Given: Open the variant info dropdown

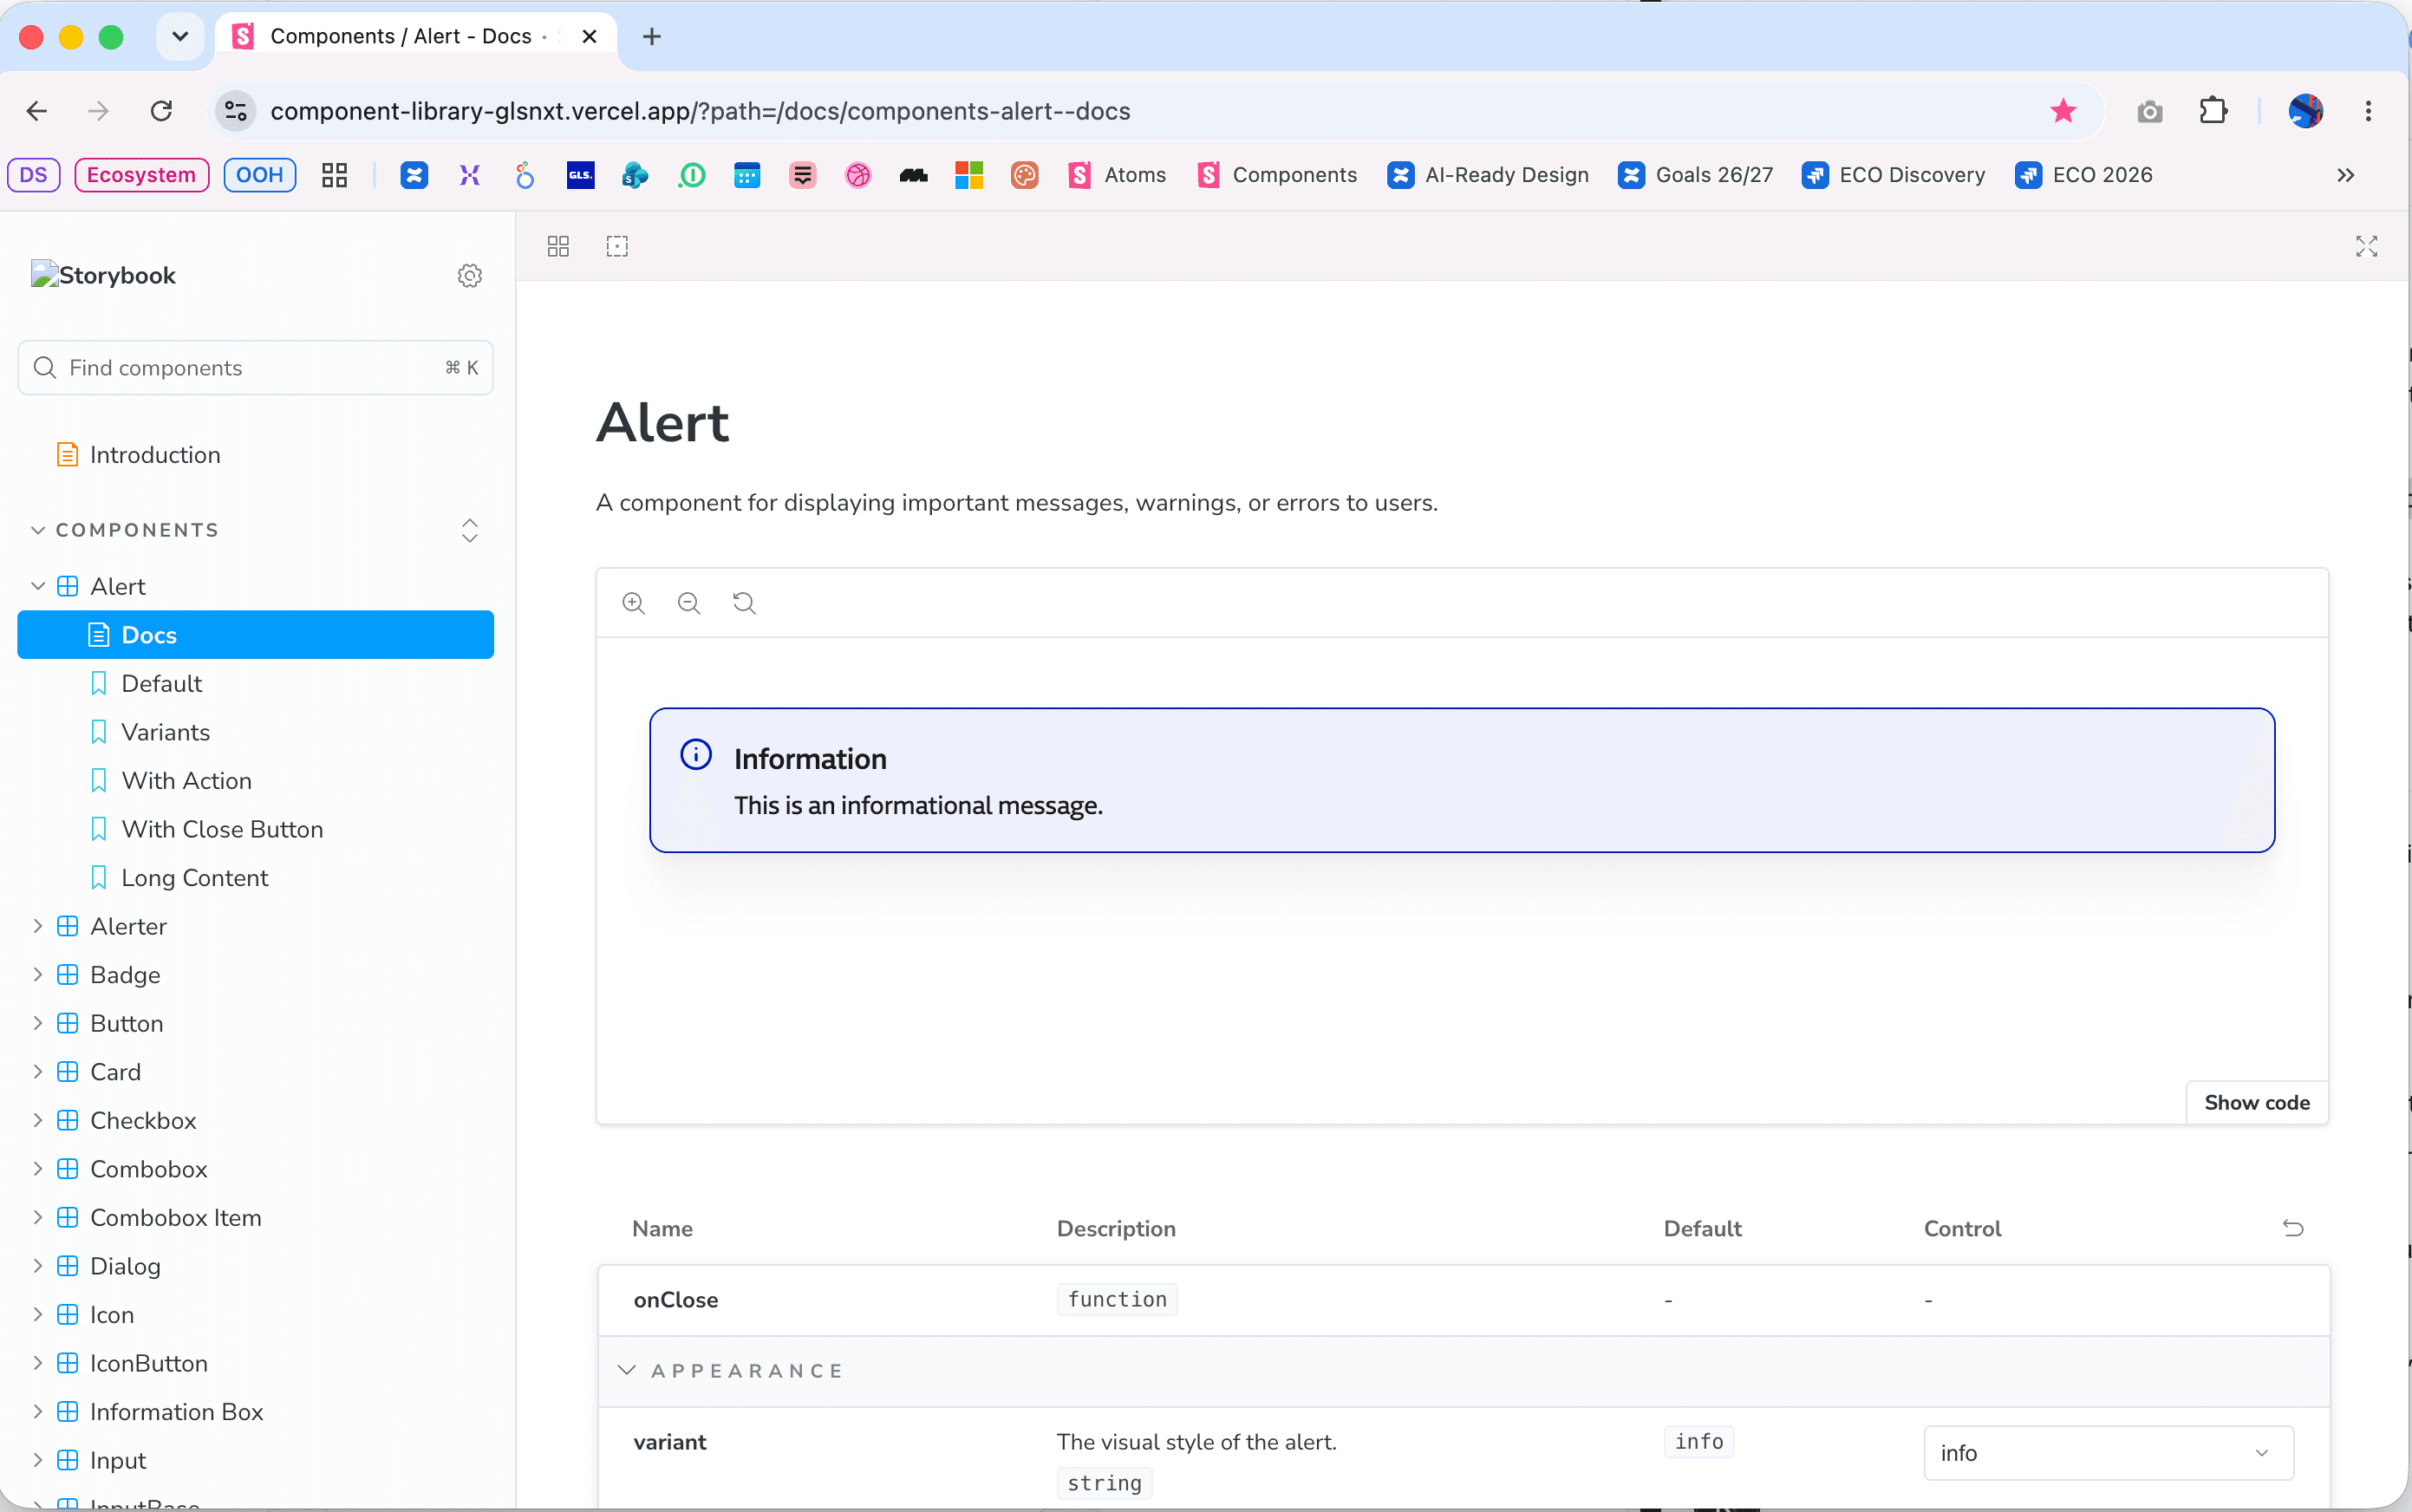Looking at the screenshot, I should click(x=2108, y=1453).
